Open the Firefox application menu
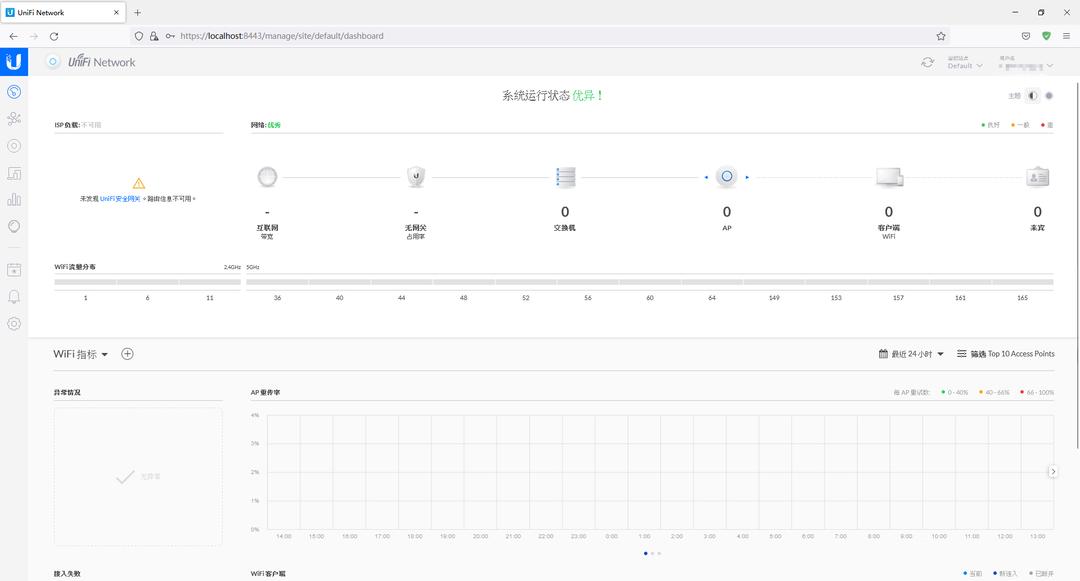1080x581 pixels. [x=1066, y=36]
